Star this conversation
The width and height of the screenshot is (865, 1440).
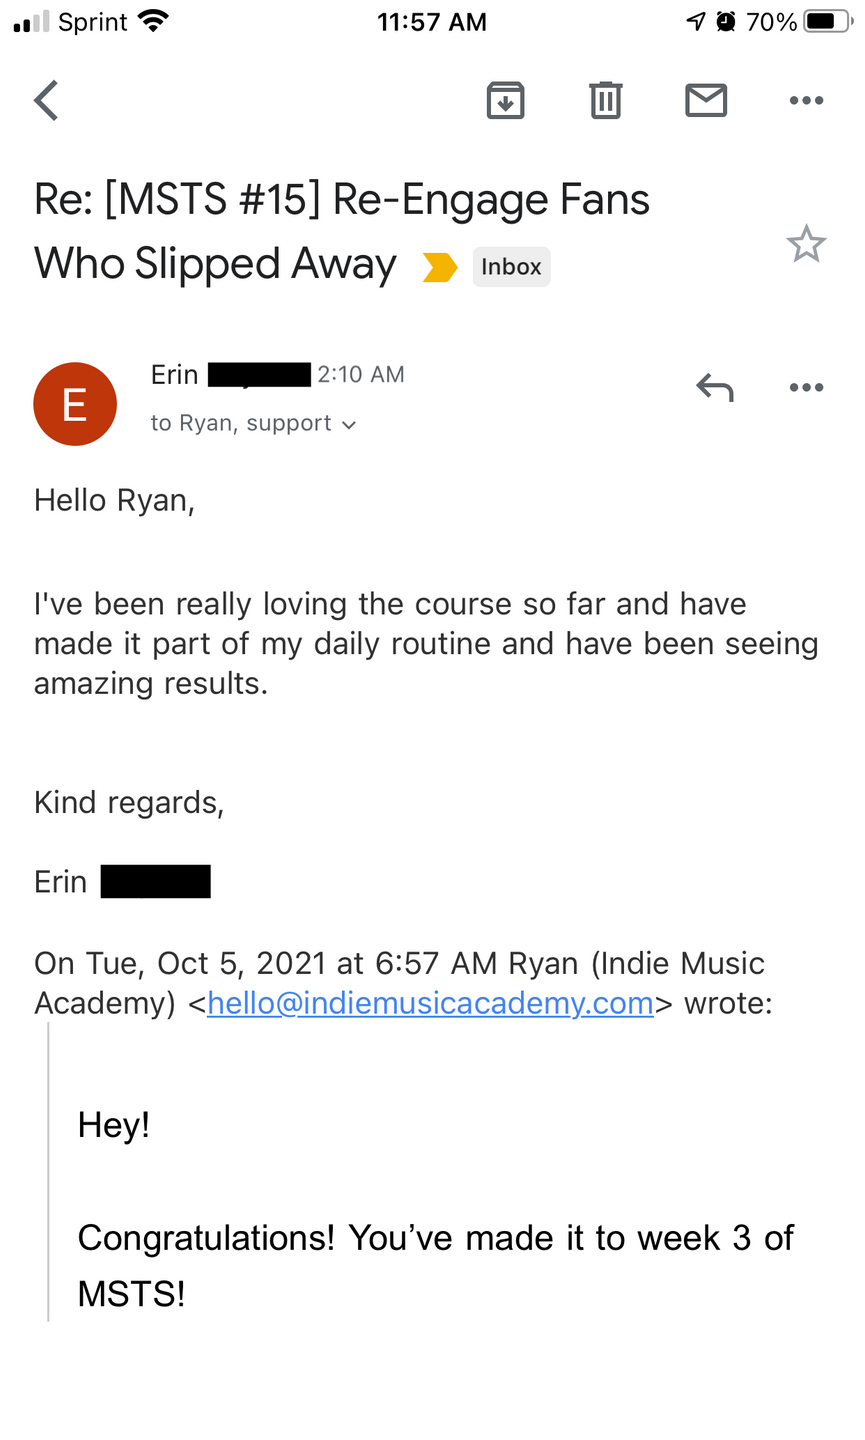[x=806, y=244]
